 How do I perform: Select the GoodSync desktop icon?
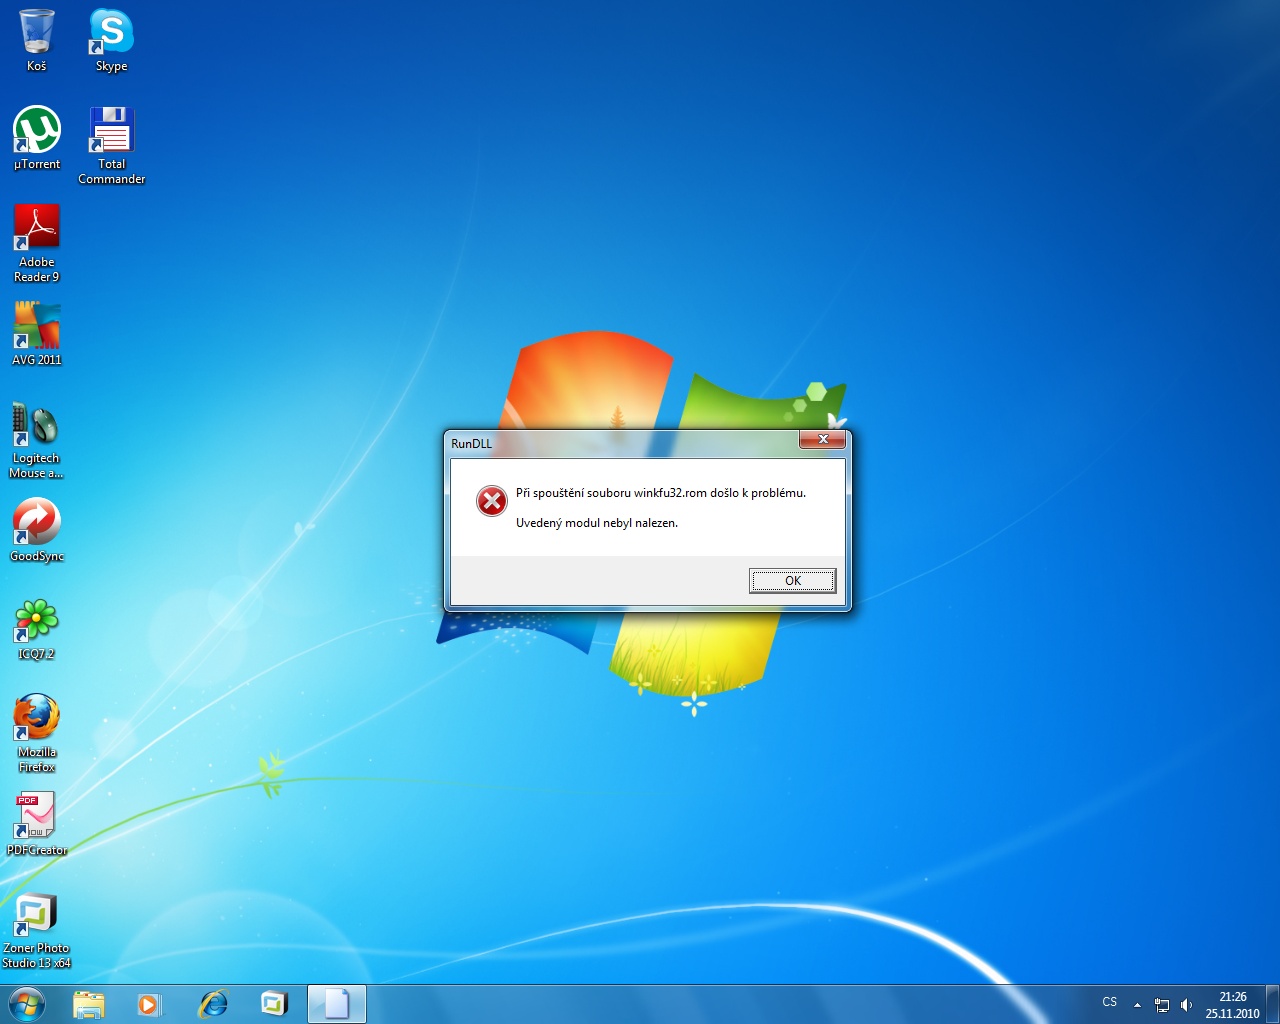[37, 522]
